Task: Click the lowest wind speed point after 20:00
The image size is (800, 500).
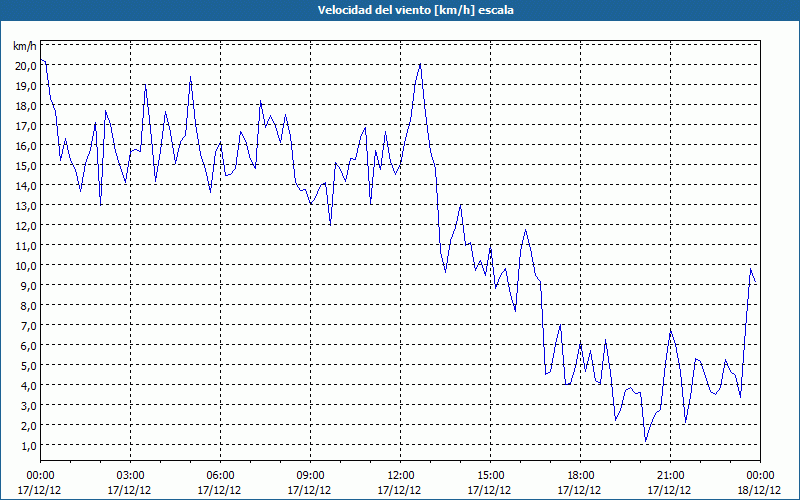Action: point(645,441)
